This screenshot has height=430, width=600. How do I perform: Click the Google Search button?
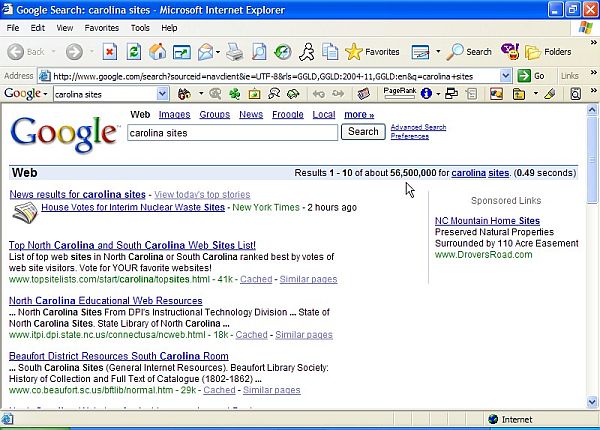coord(363,132)
